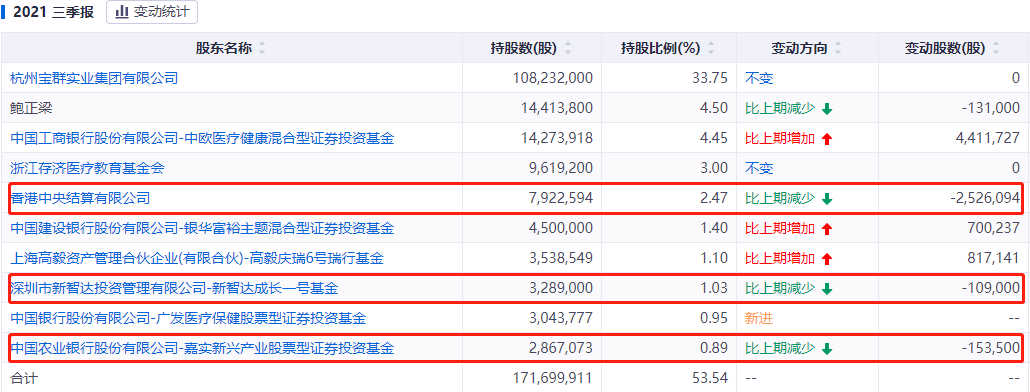Click the bar-chart icon in 变动统计 button

tap(122, 12)
